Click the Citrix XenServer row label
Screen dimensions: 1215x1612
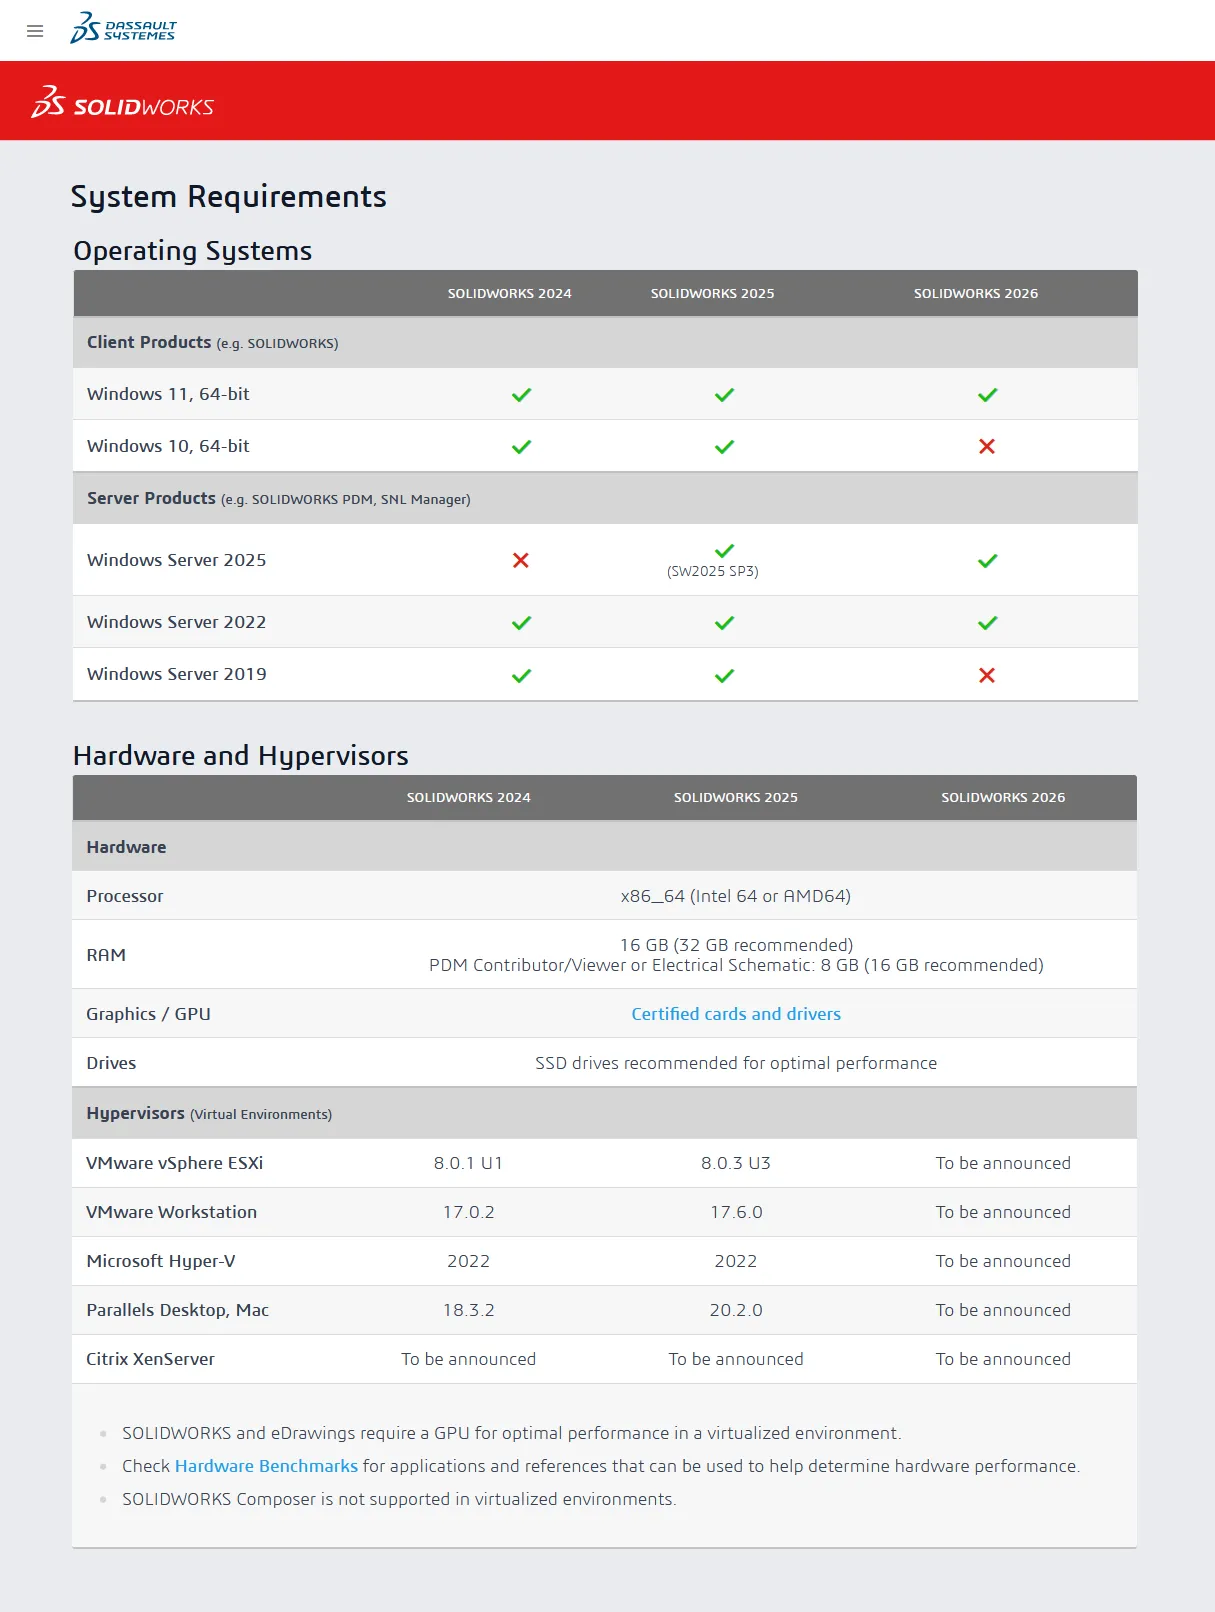[151, 1359]
